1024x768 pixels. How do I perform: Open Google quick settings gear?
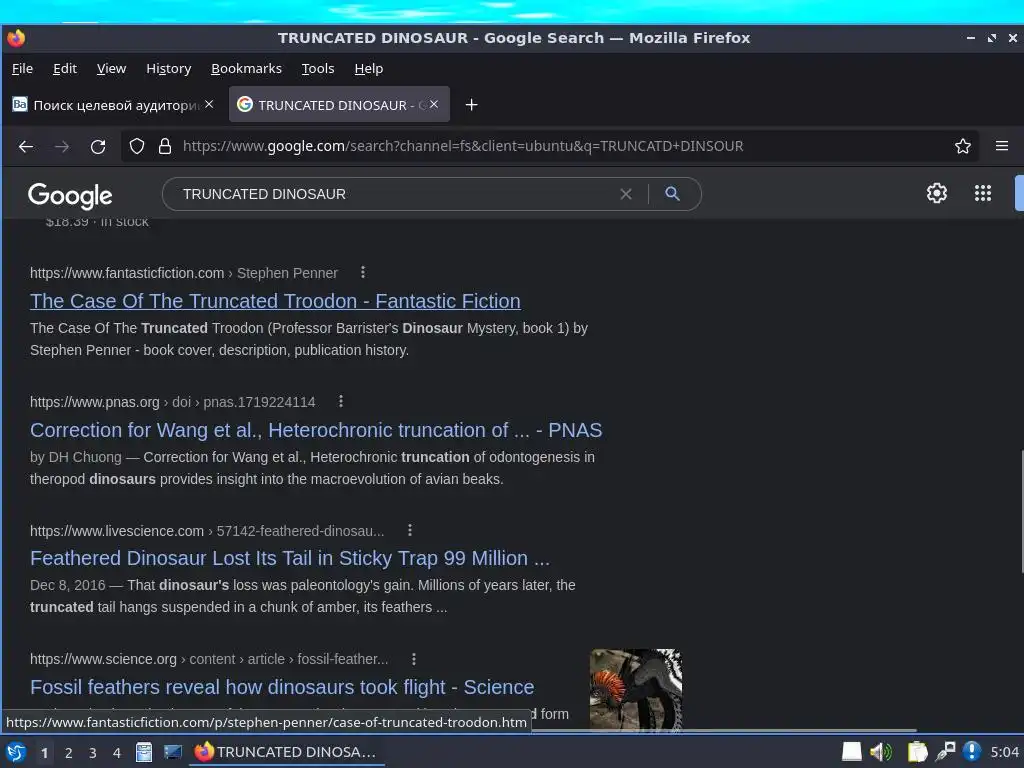tap(936, 193)
